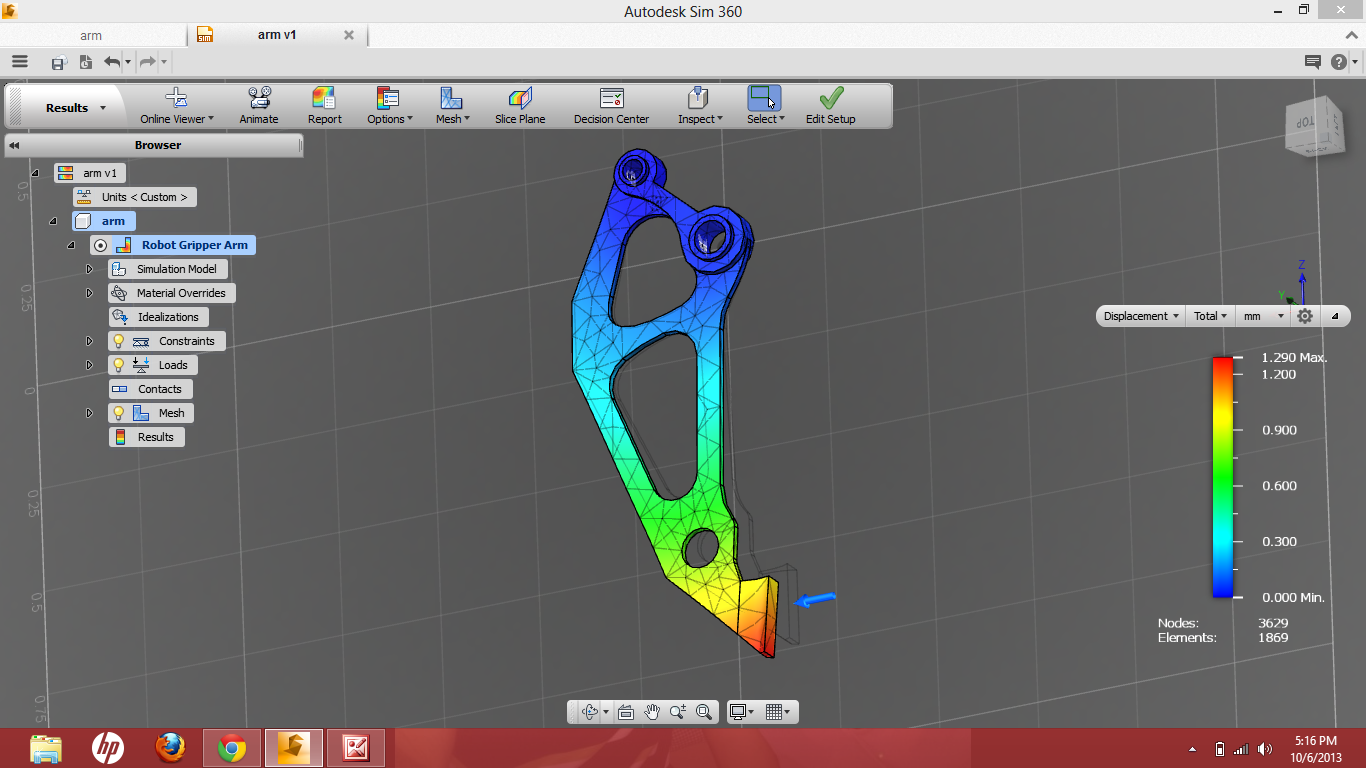Open the Inspect tool menu
This screenshot has width=1366, height=768.
700,106
